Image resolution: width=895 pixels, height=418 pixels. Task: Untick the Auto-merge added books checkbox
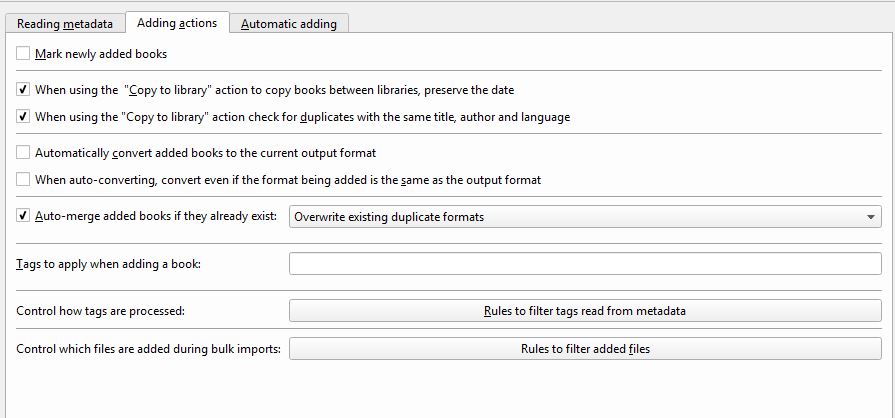[24, 216]
